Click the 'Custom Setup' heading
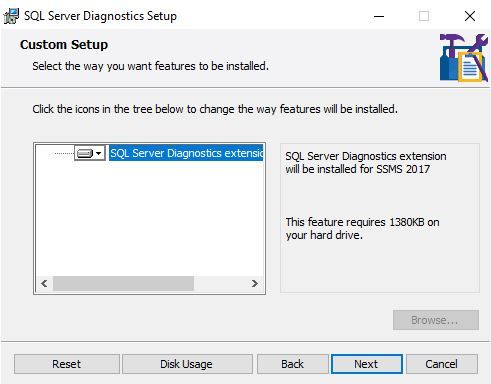 (x=64, y=45)
